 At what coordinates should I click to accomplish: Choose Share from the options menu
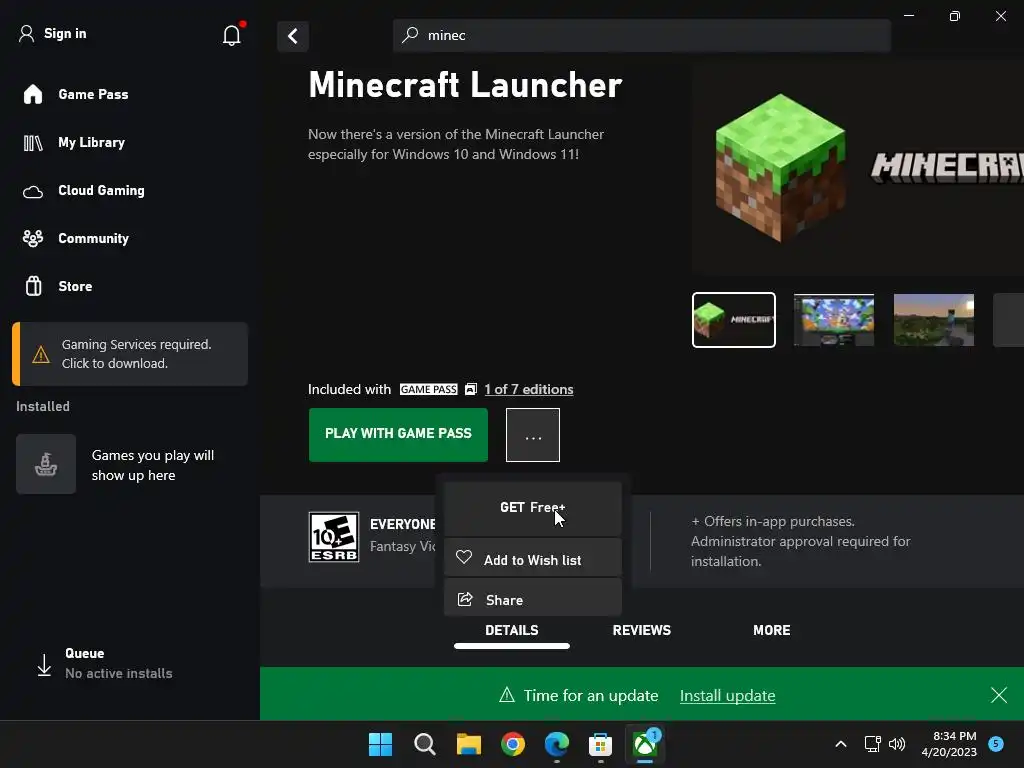click(x=533, y=599)
